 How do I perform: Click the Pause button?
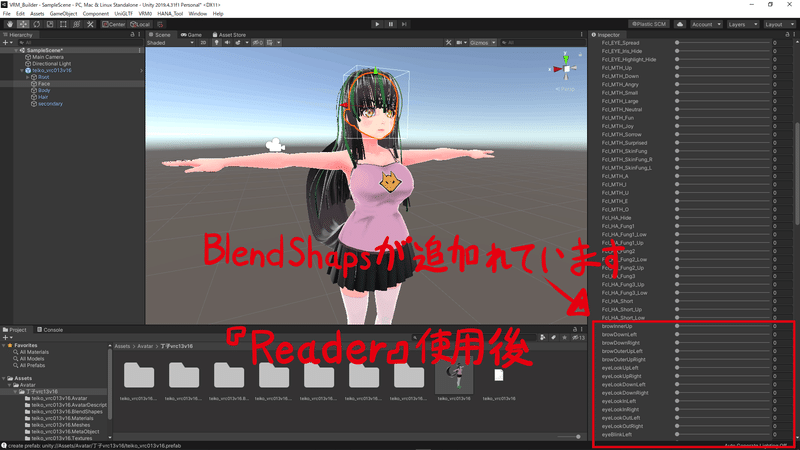pyautogui.click(x=391, y=24)
